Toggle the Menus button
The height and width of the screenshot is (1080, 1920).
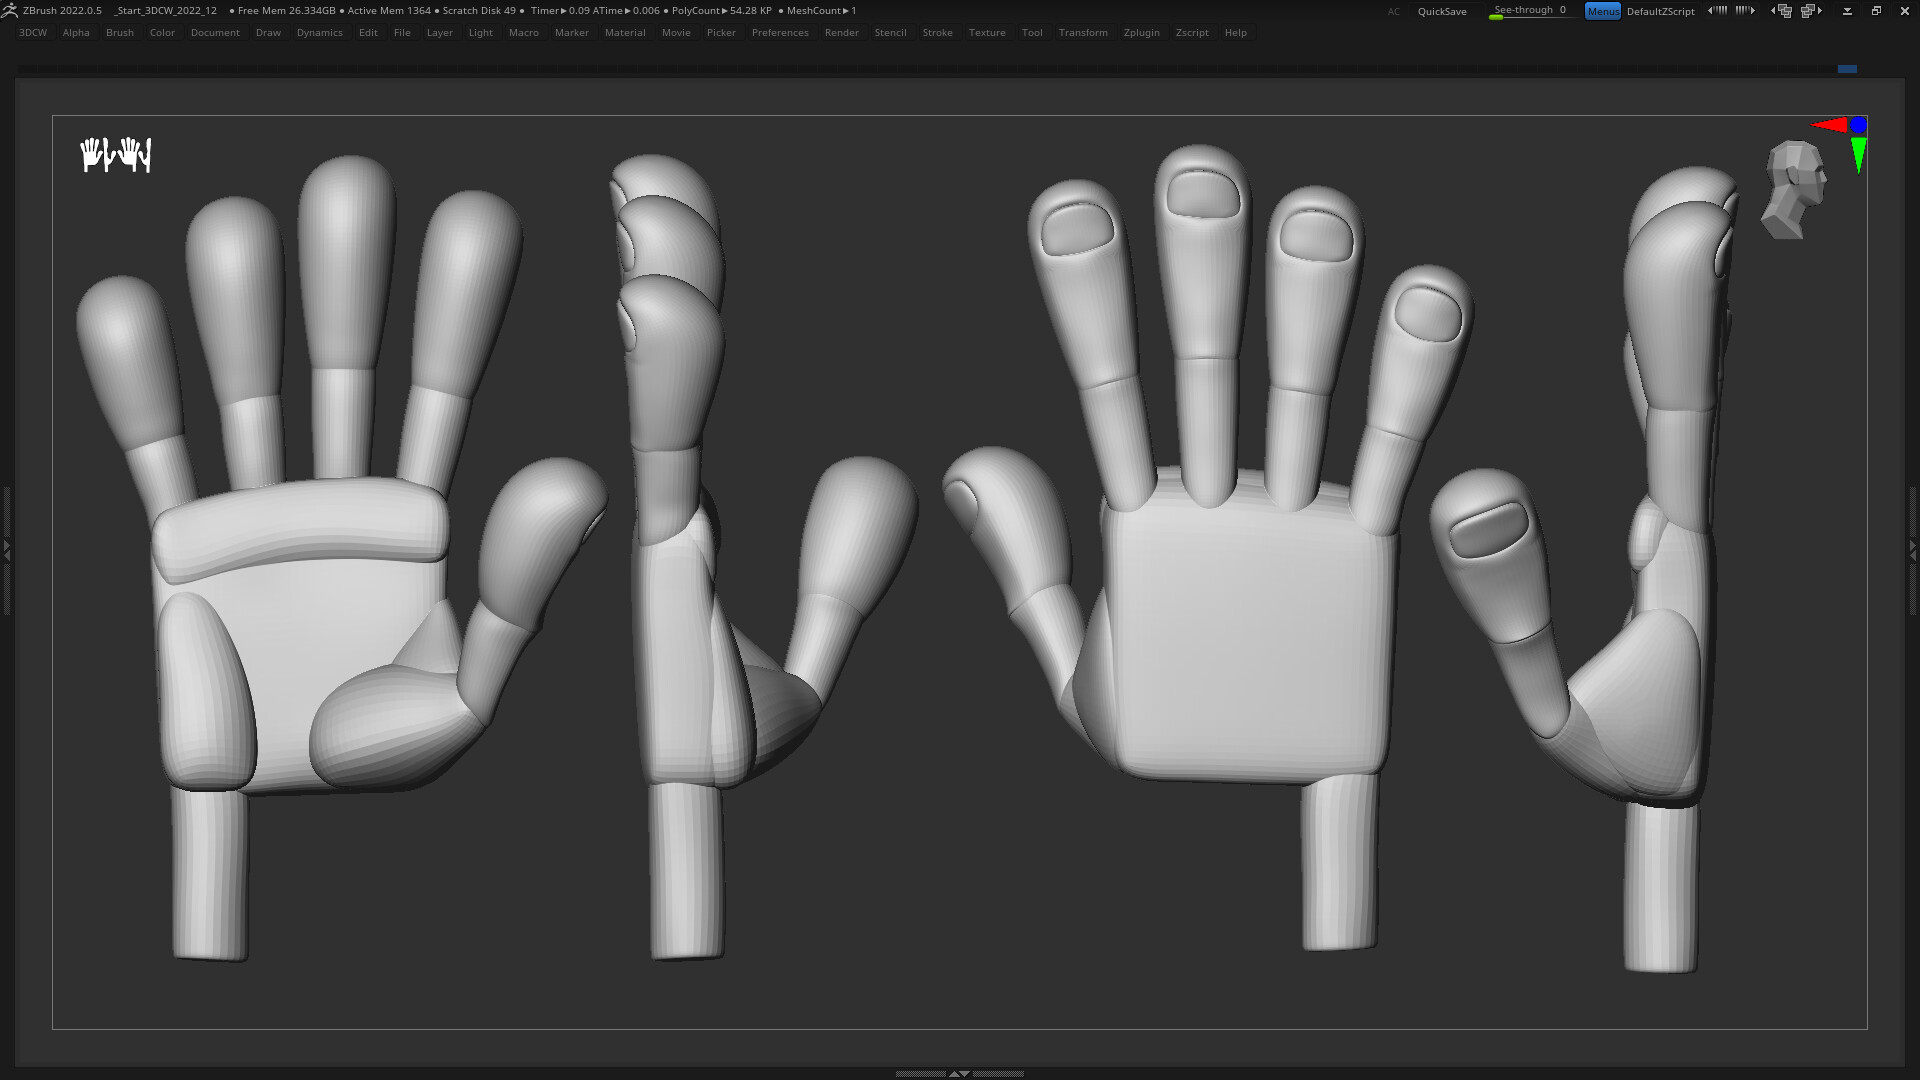[1603, 11]
